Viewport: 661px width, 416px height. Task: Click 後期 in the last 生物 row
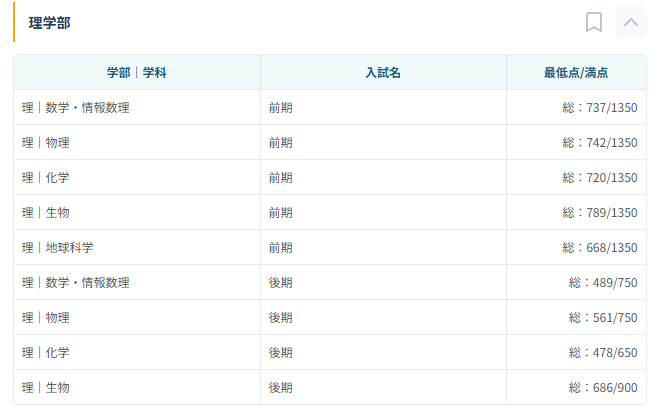pos(280,388)
